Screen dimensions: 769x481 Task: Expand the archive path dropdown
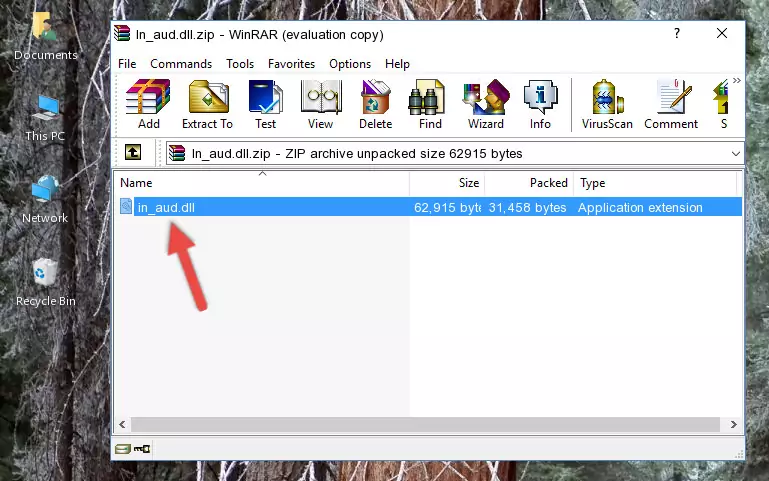735,153
